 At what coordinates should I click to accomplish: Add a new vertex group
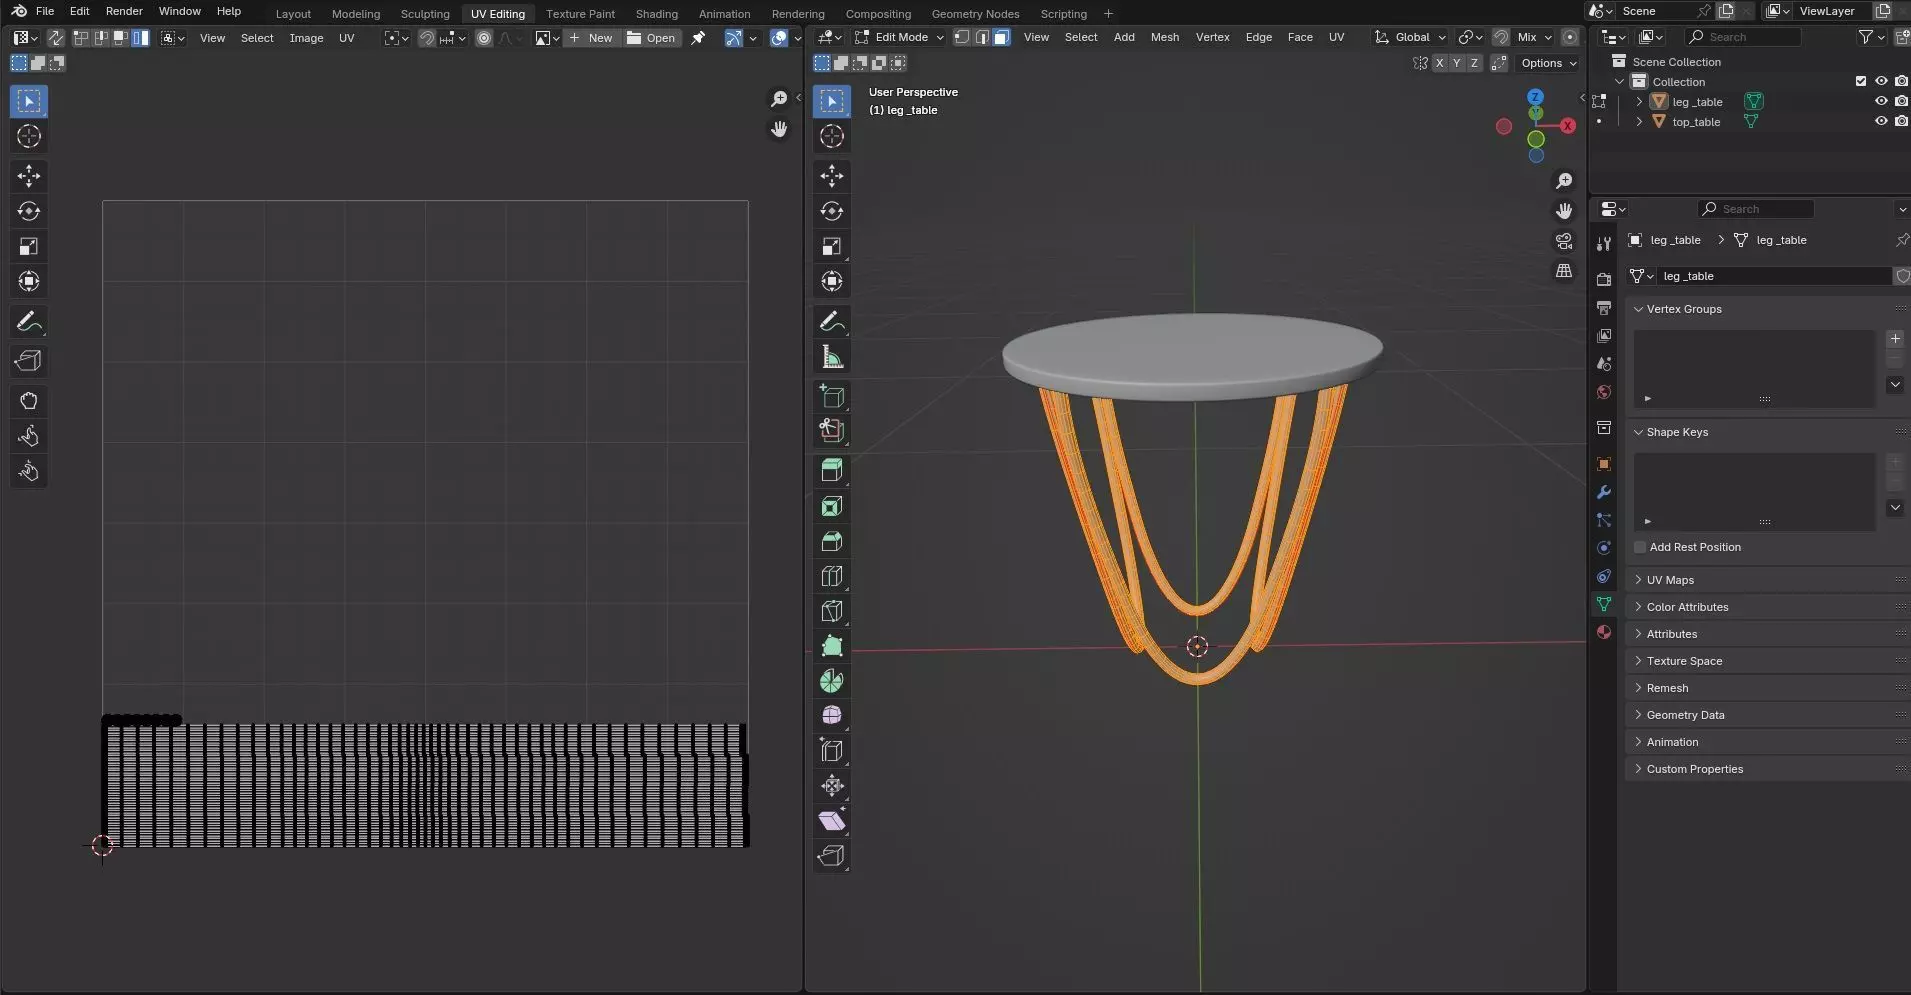click(1895, 339)
